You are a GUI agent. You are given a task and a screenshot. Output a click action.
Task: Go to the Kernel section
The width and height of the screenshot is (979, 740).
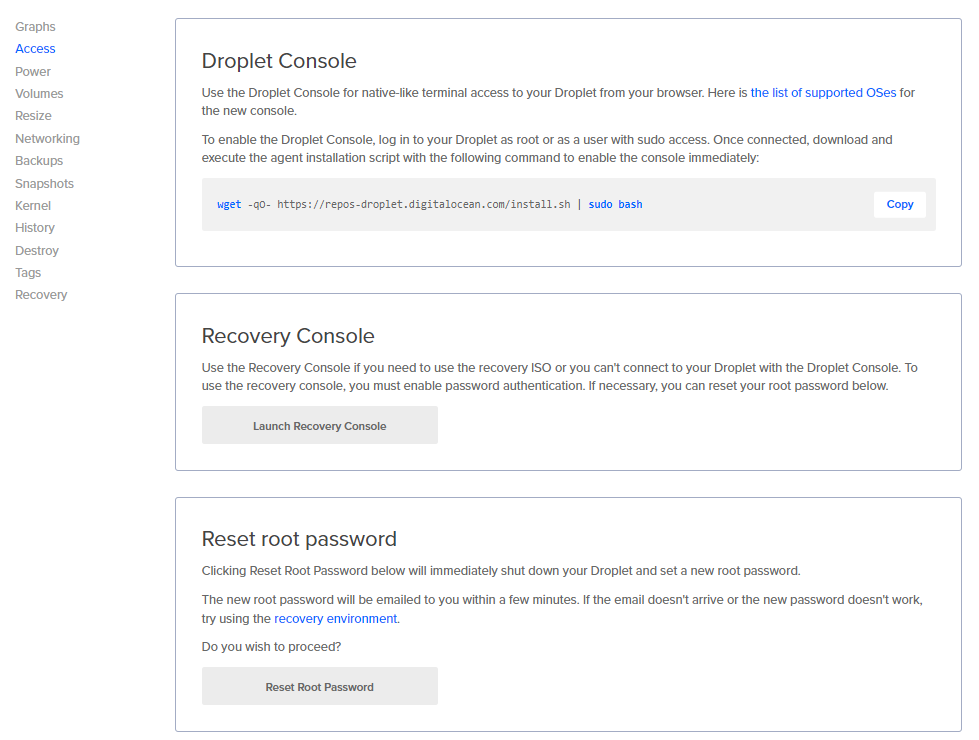(x=33, y=206)
